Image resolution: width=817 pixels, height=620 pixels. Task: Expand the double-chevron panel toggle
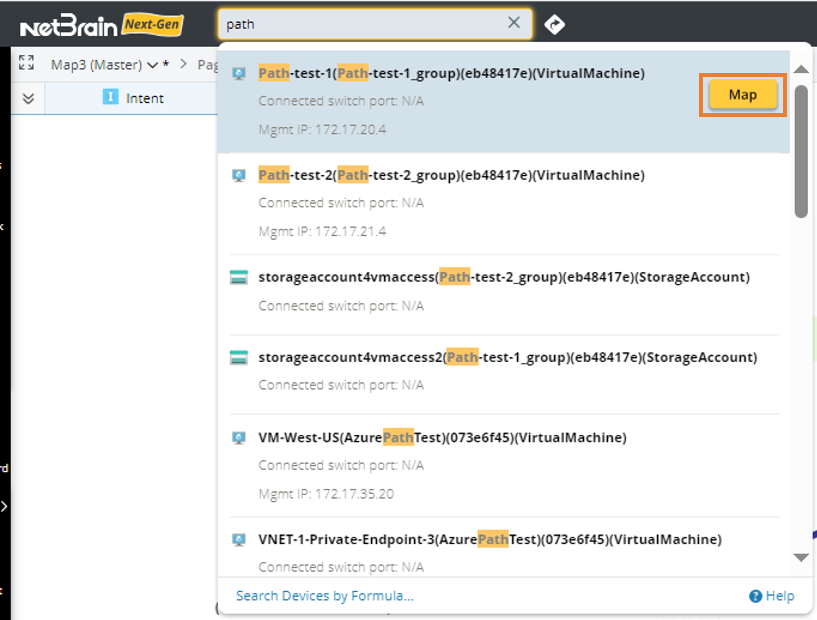pos(28,98)
